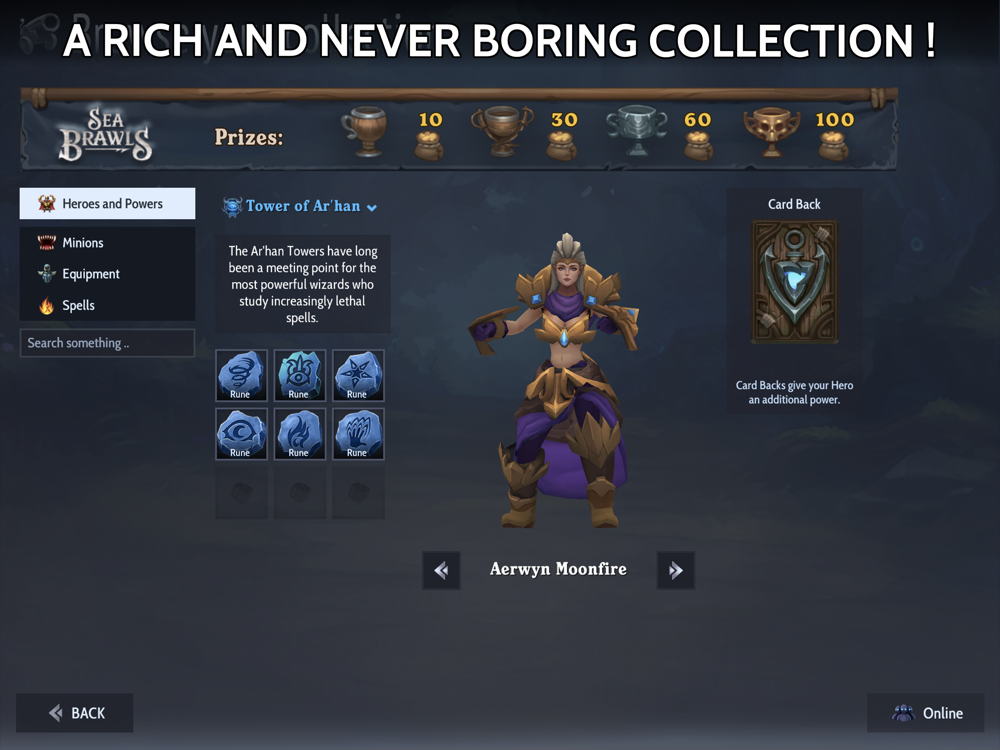This screenshot has width=1000, height=750.
Task: Go back using the BACK button
Action: [x=75, y=713]
